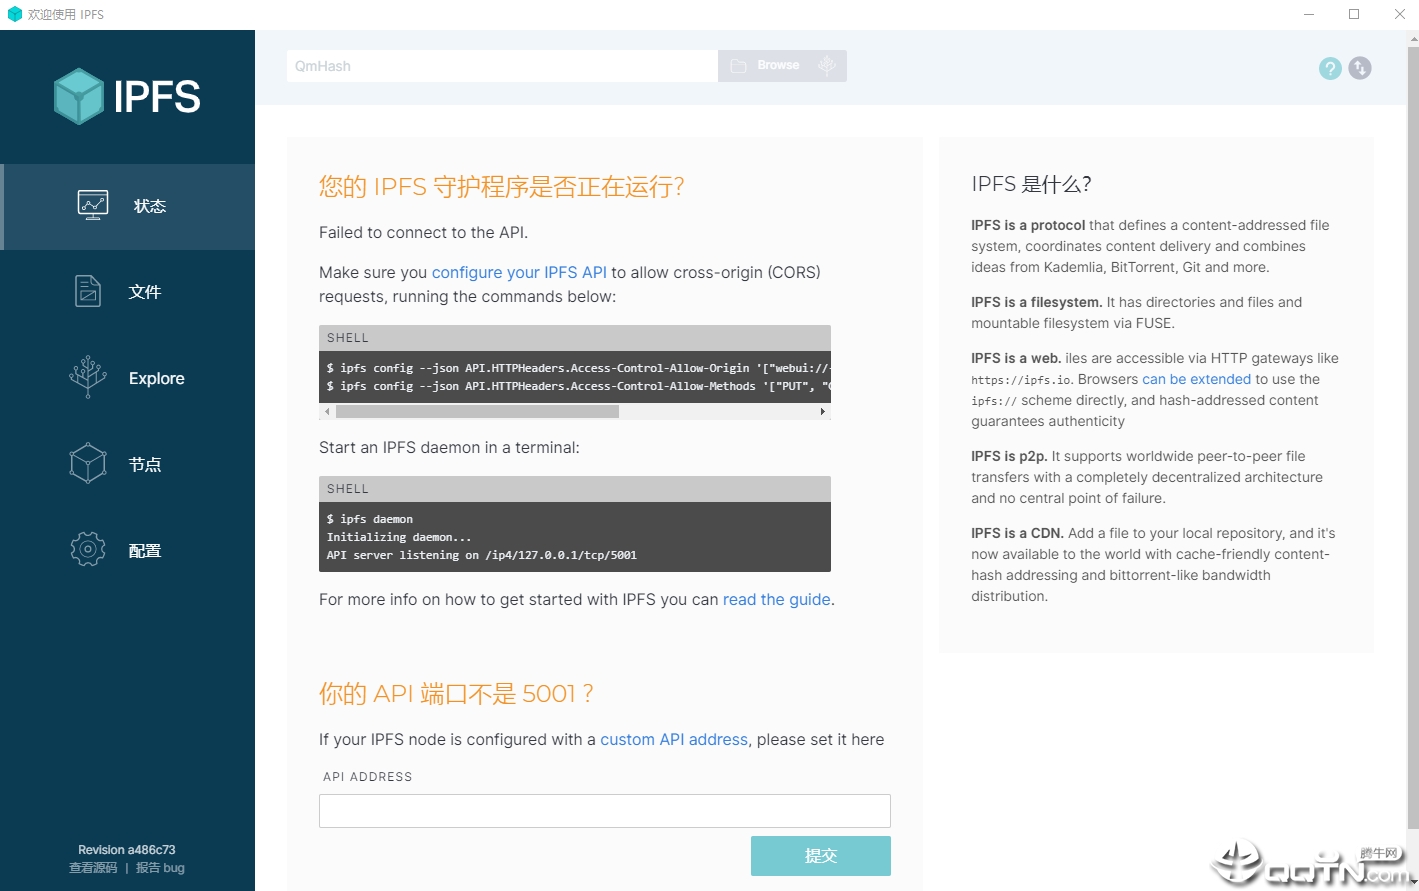Click the folder icon inside the Browse button

tap(740, 64)
